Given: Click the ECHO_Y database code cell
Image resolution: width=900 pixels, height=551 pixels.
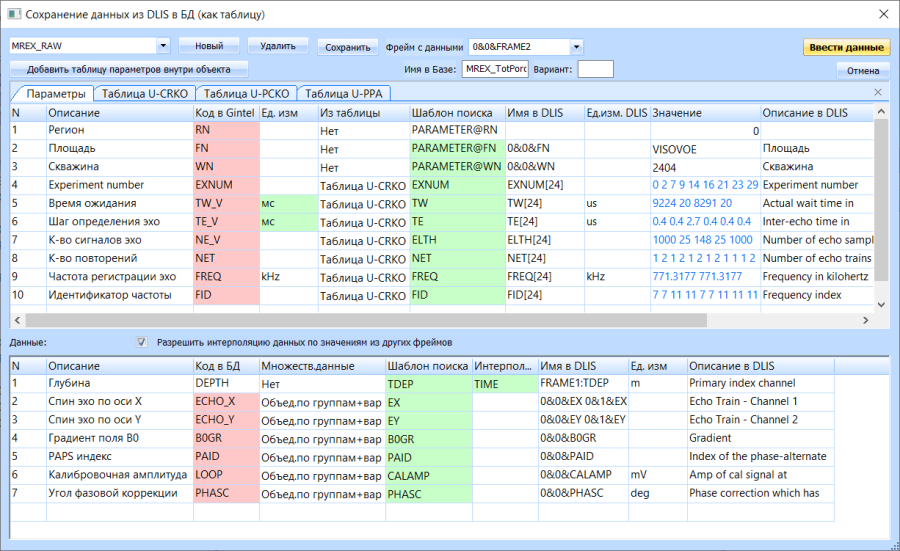Looking at the screenshot, I should click(x=227, y=420).
